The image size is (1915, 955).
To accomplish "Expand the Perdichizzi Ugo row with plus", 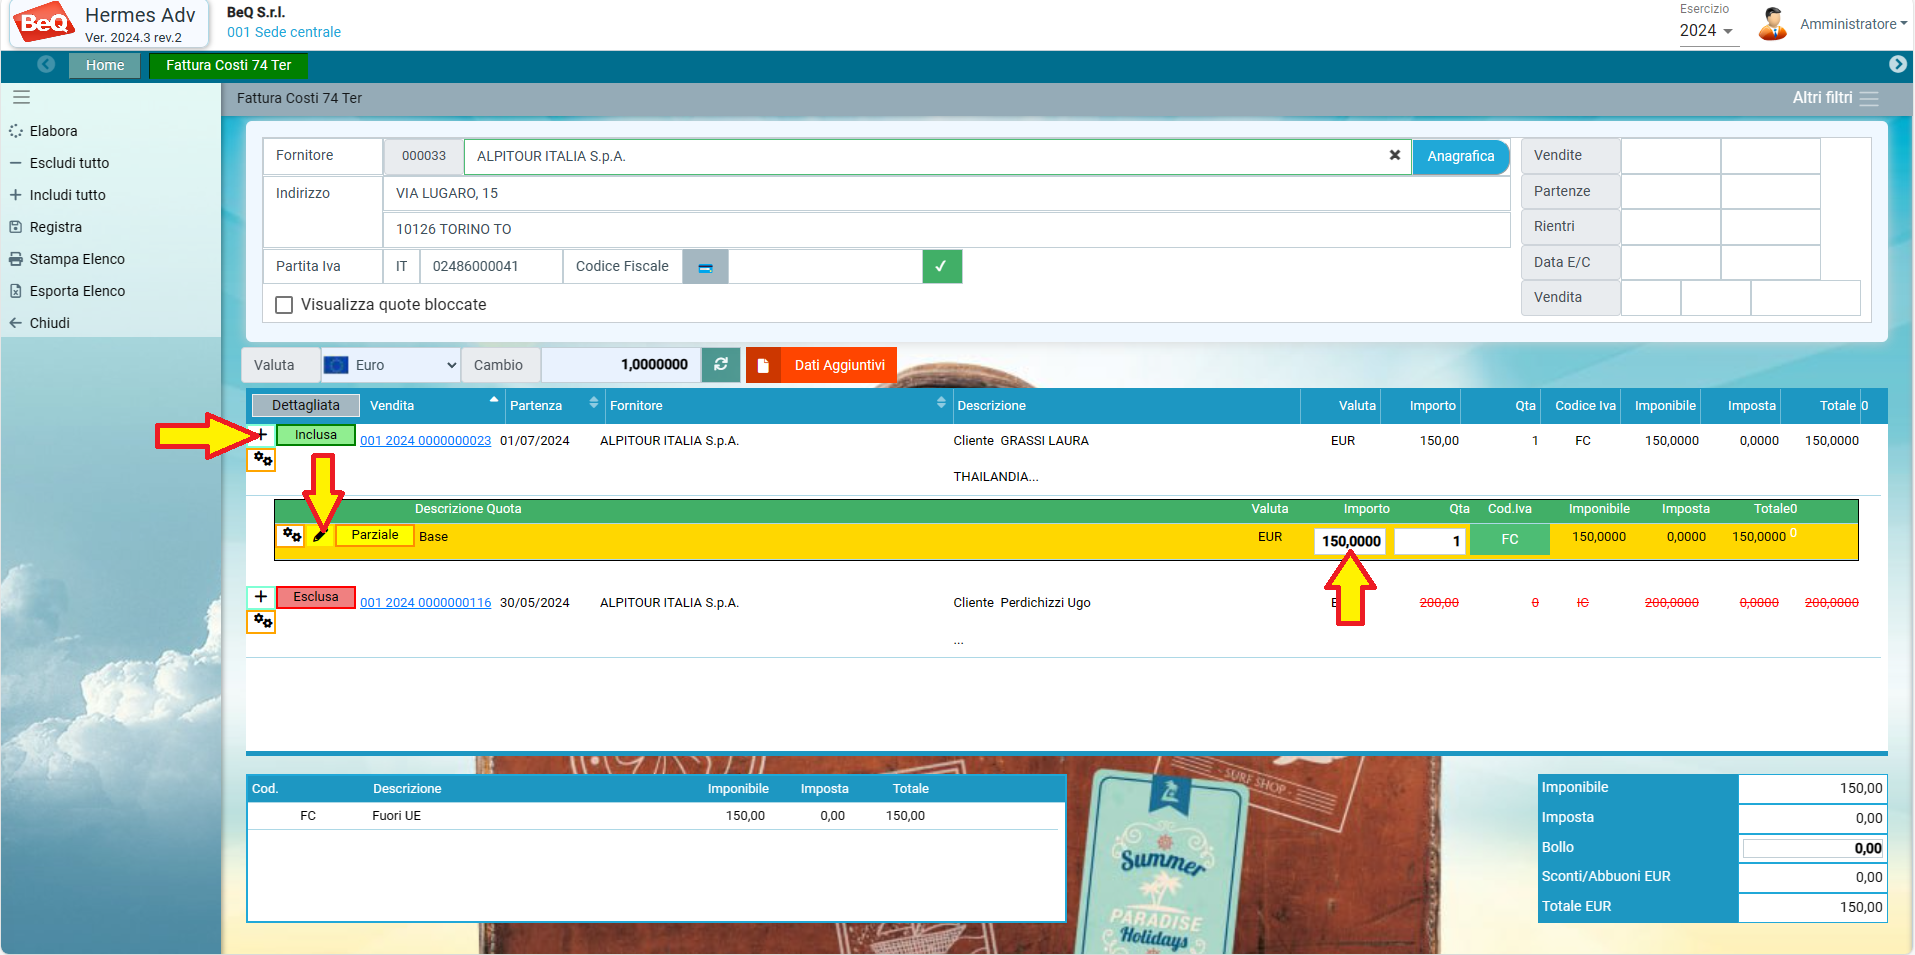I will (x=261, y=597).
